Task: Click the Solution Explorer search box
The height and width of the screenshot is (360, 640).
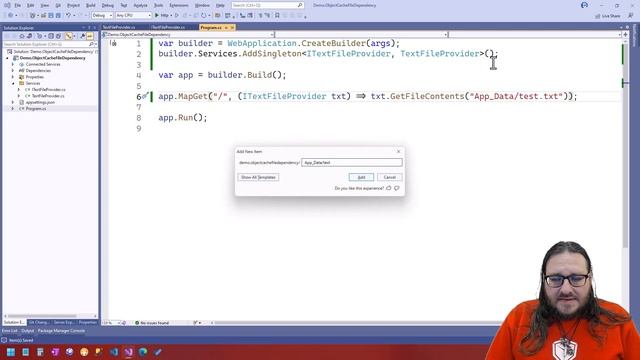Action: 50,44
